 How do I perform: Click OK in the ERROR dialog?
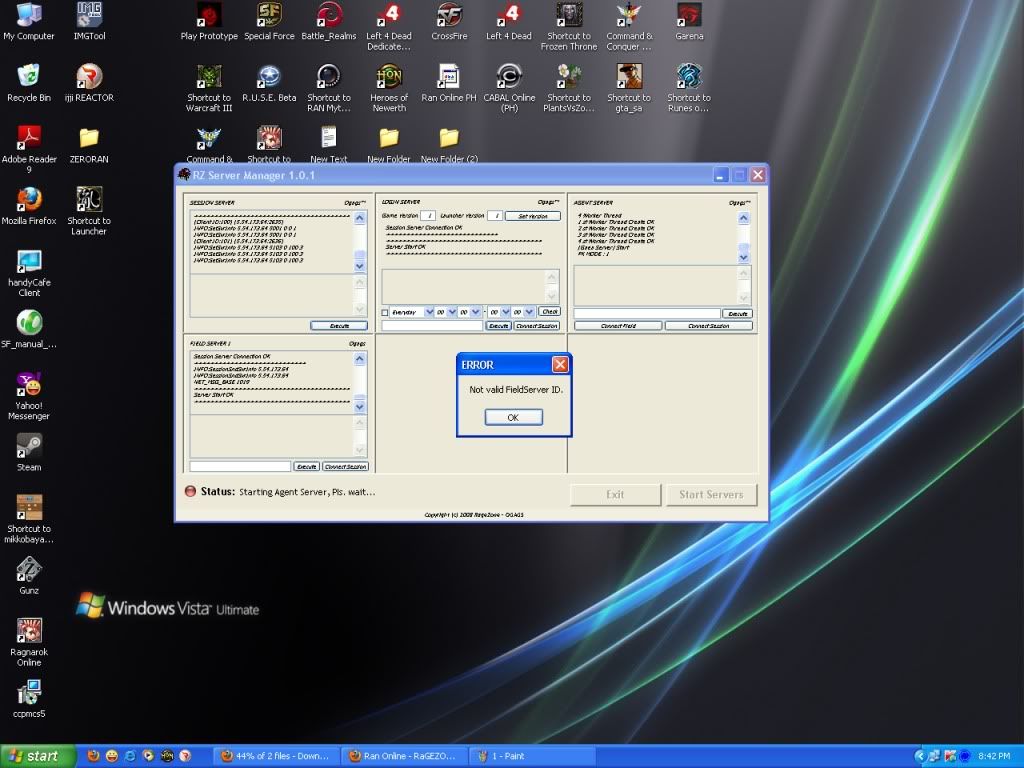513,418
